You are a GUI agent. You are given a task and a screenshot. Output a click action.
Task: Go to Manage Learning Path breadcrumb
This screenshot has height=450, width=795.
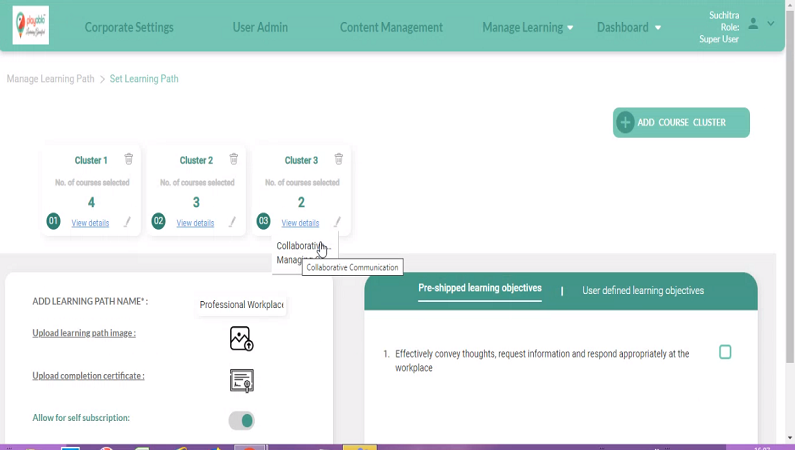tap(50, 79)
